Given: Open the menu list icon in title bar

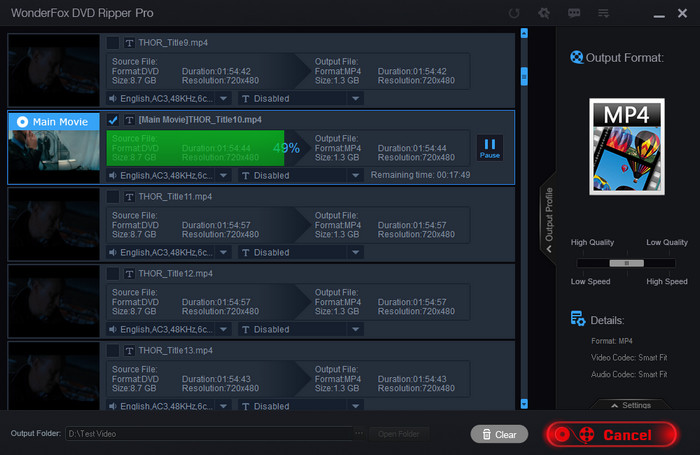Looking at the screenshot, I should click(603, 13).
